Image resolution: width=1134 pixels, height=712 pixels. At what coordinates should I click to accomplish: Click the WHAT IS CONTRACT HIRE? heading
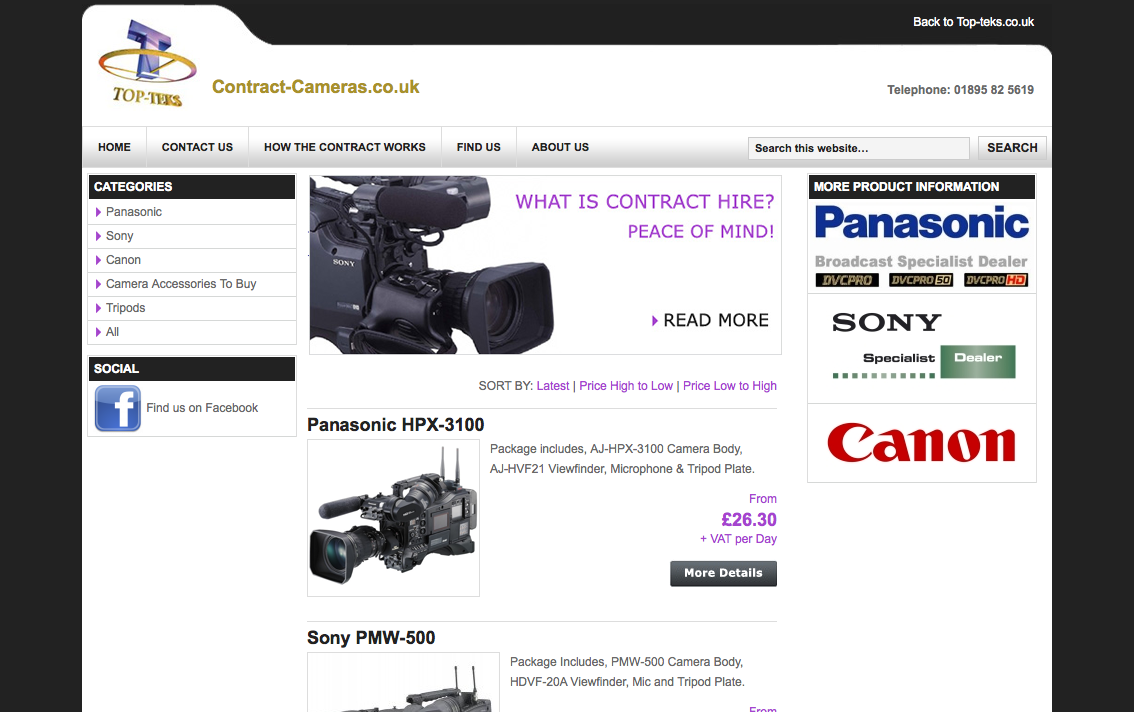tap(644, 202)
